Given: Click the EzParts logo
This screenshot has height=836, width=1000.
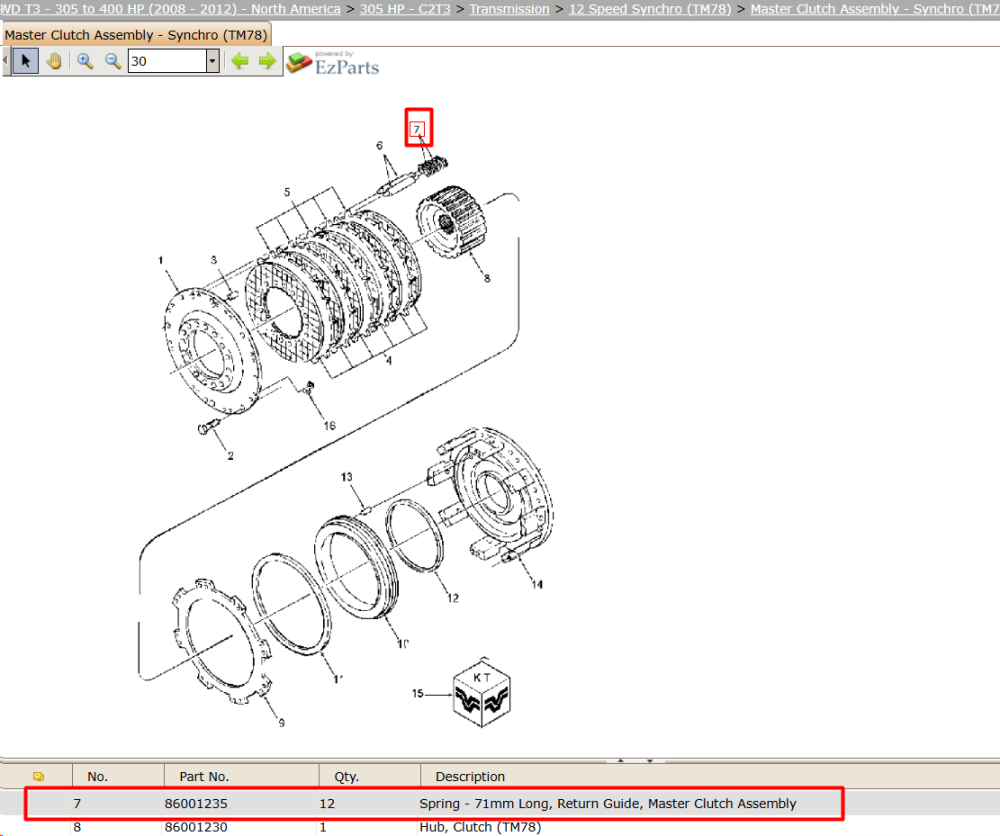Looking at the screenshot, I should 333,63.
